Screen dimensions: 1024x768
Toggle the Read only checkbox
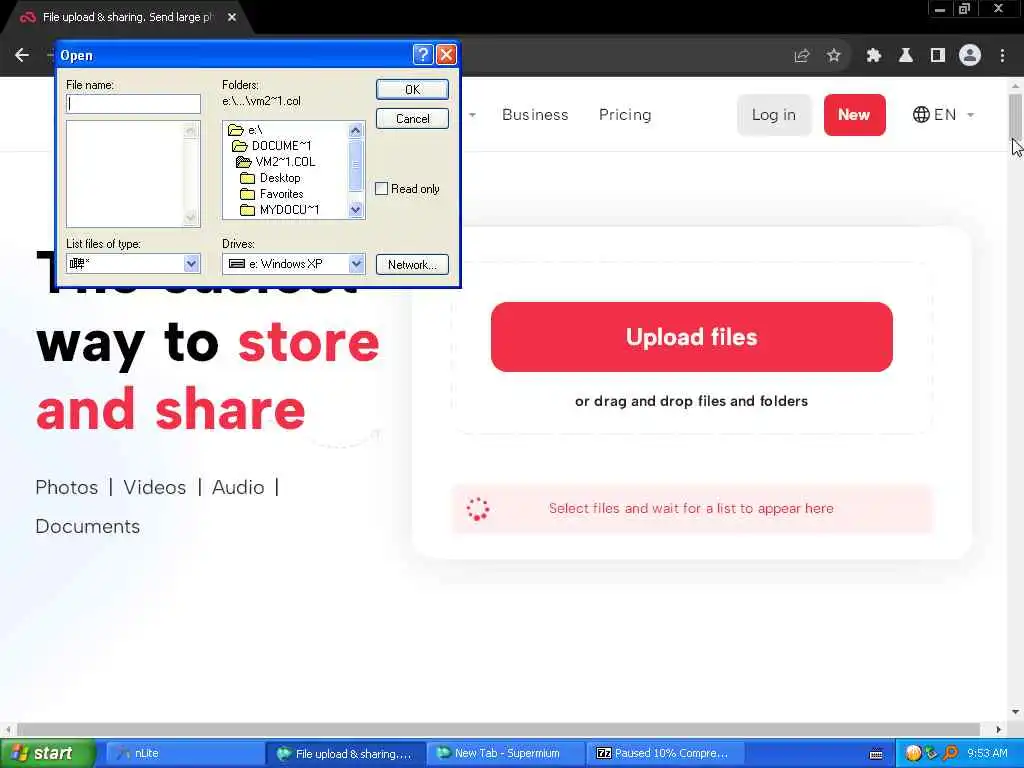click(x=381, y=189)
